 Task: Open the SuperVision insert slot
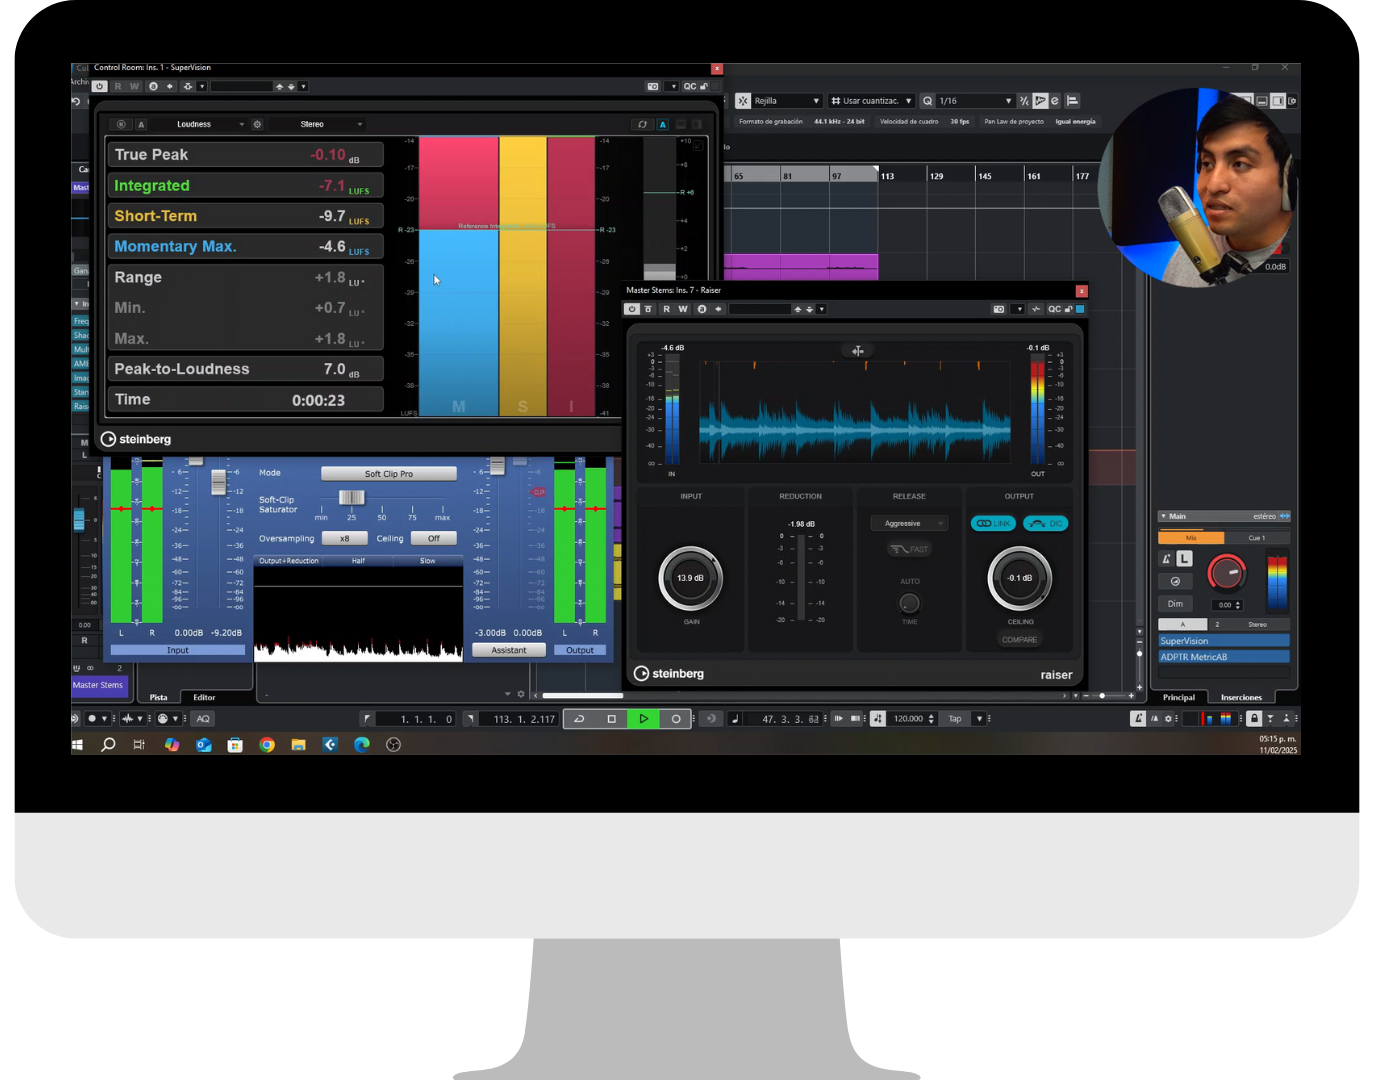click(1224, 641)
